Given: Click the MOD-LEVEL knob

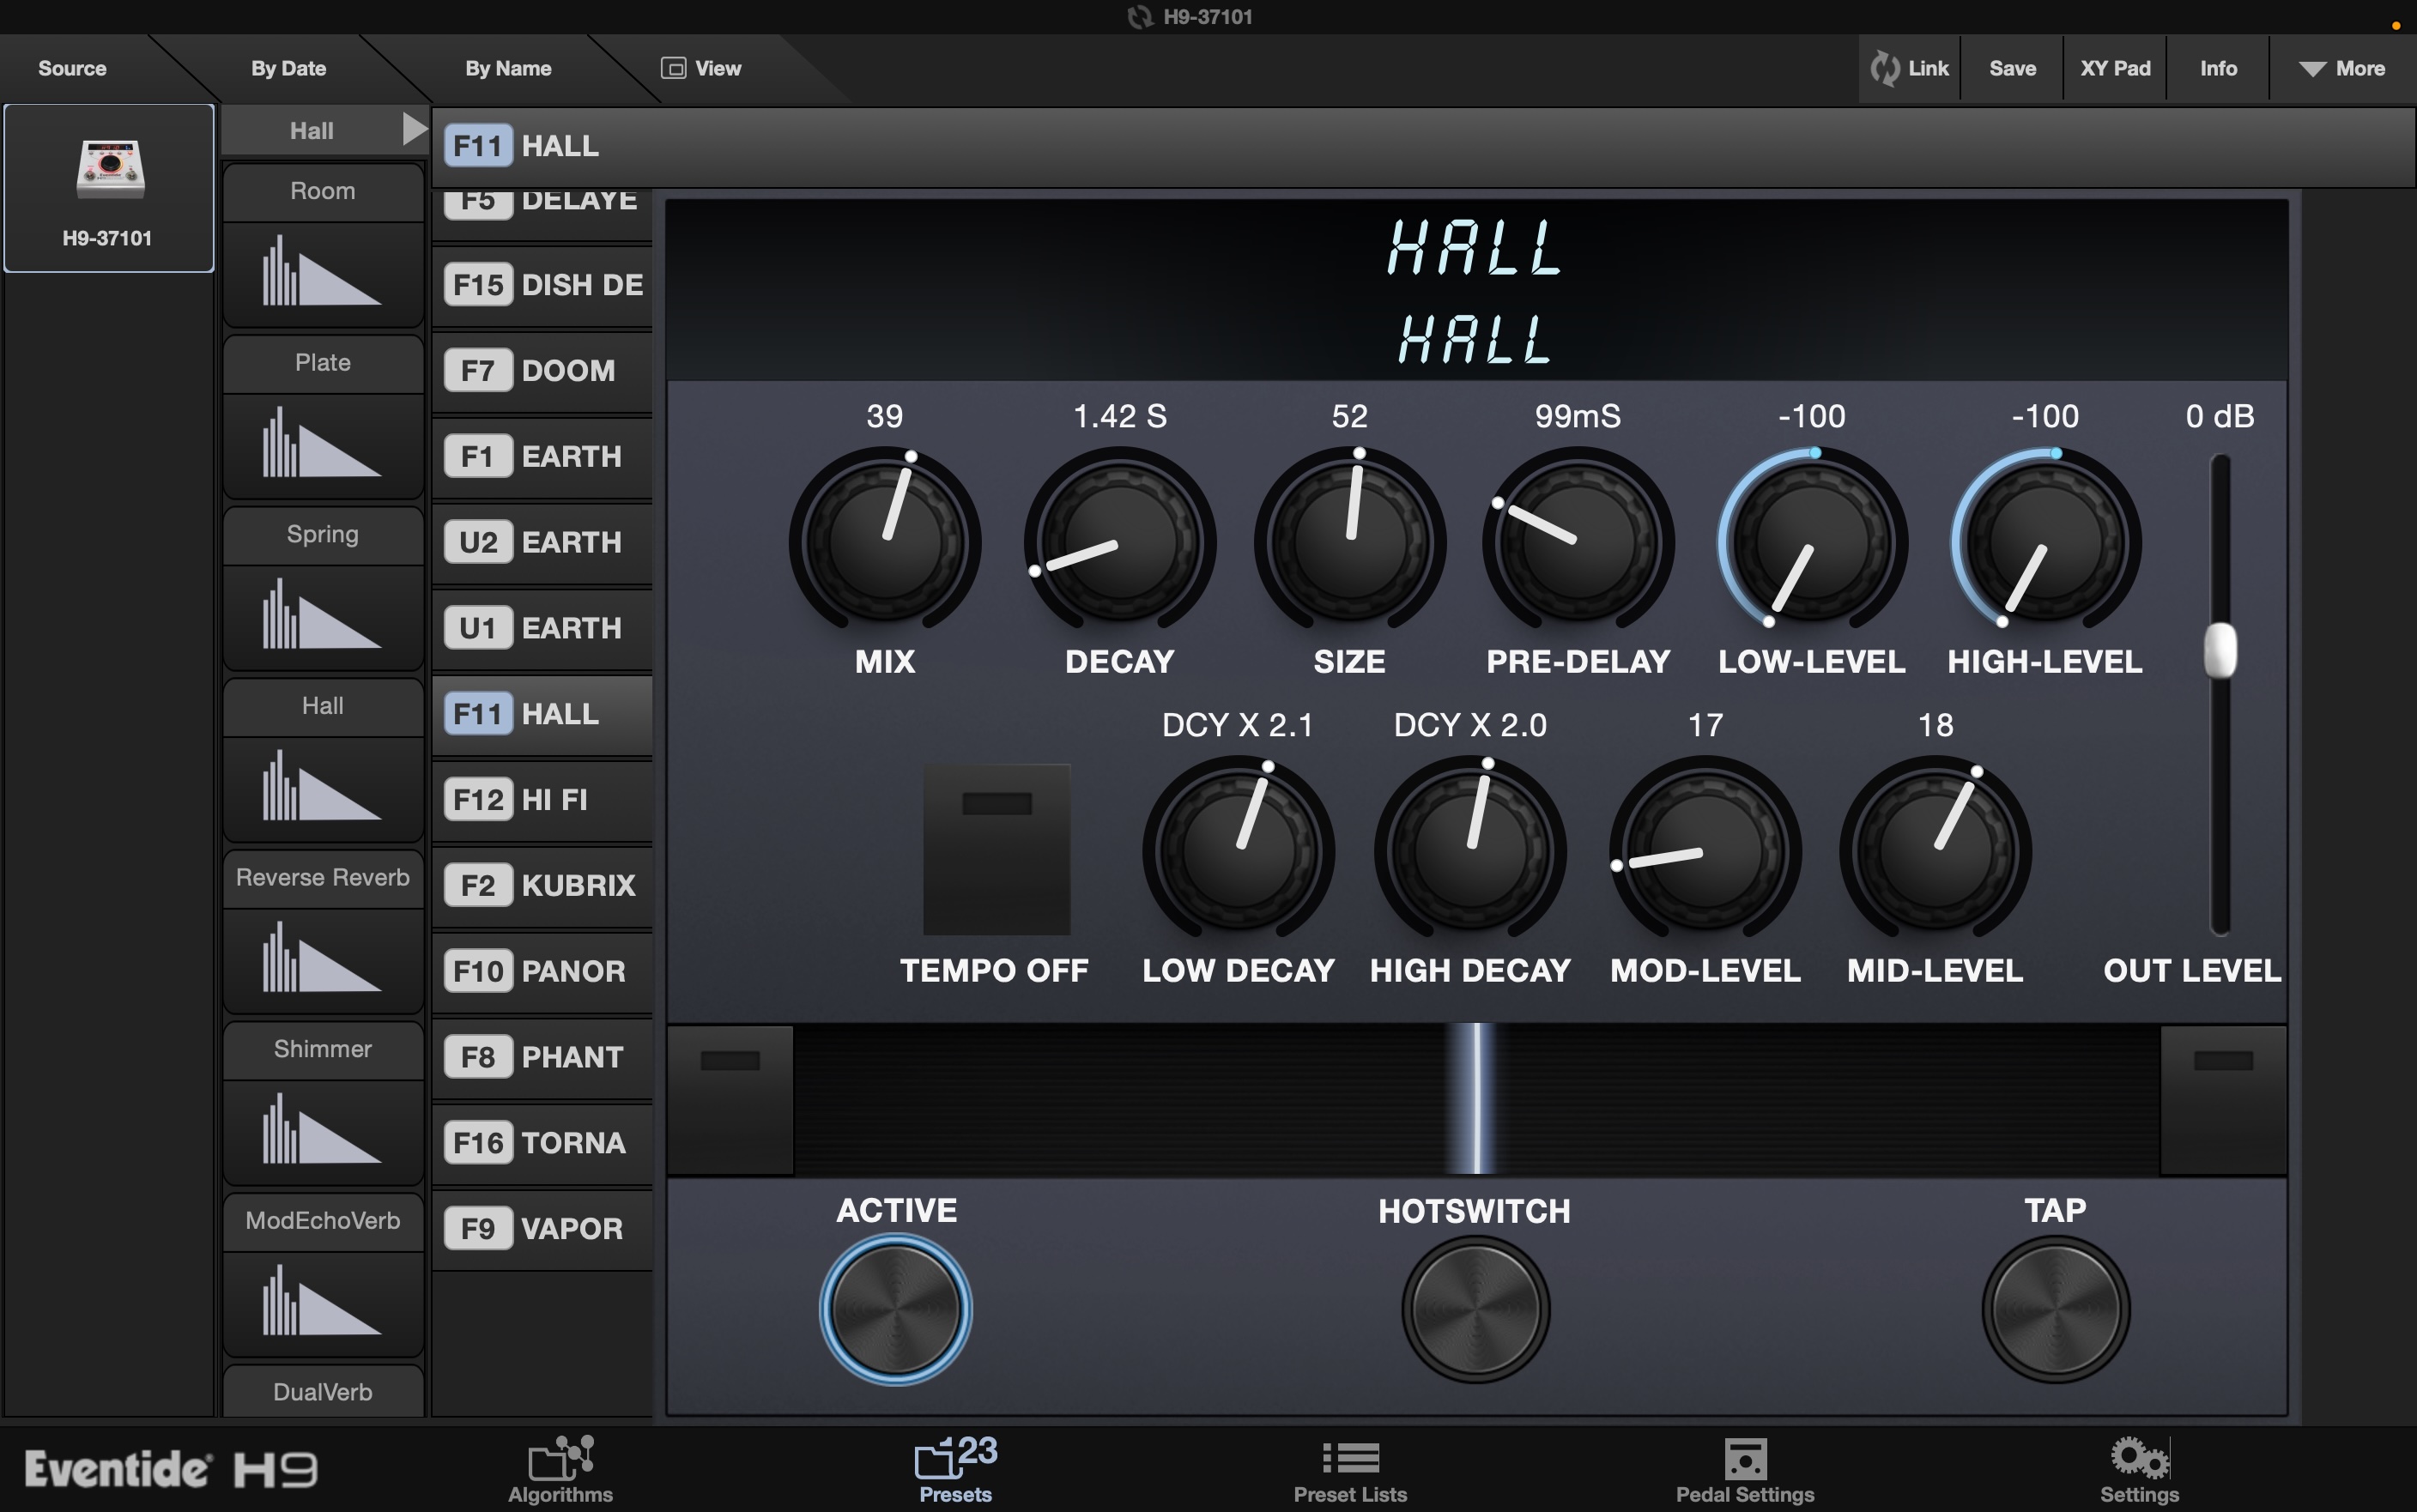Looking at the screenshot, I should point(1705,851).
